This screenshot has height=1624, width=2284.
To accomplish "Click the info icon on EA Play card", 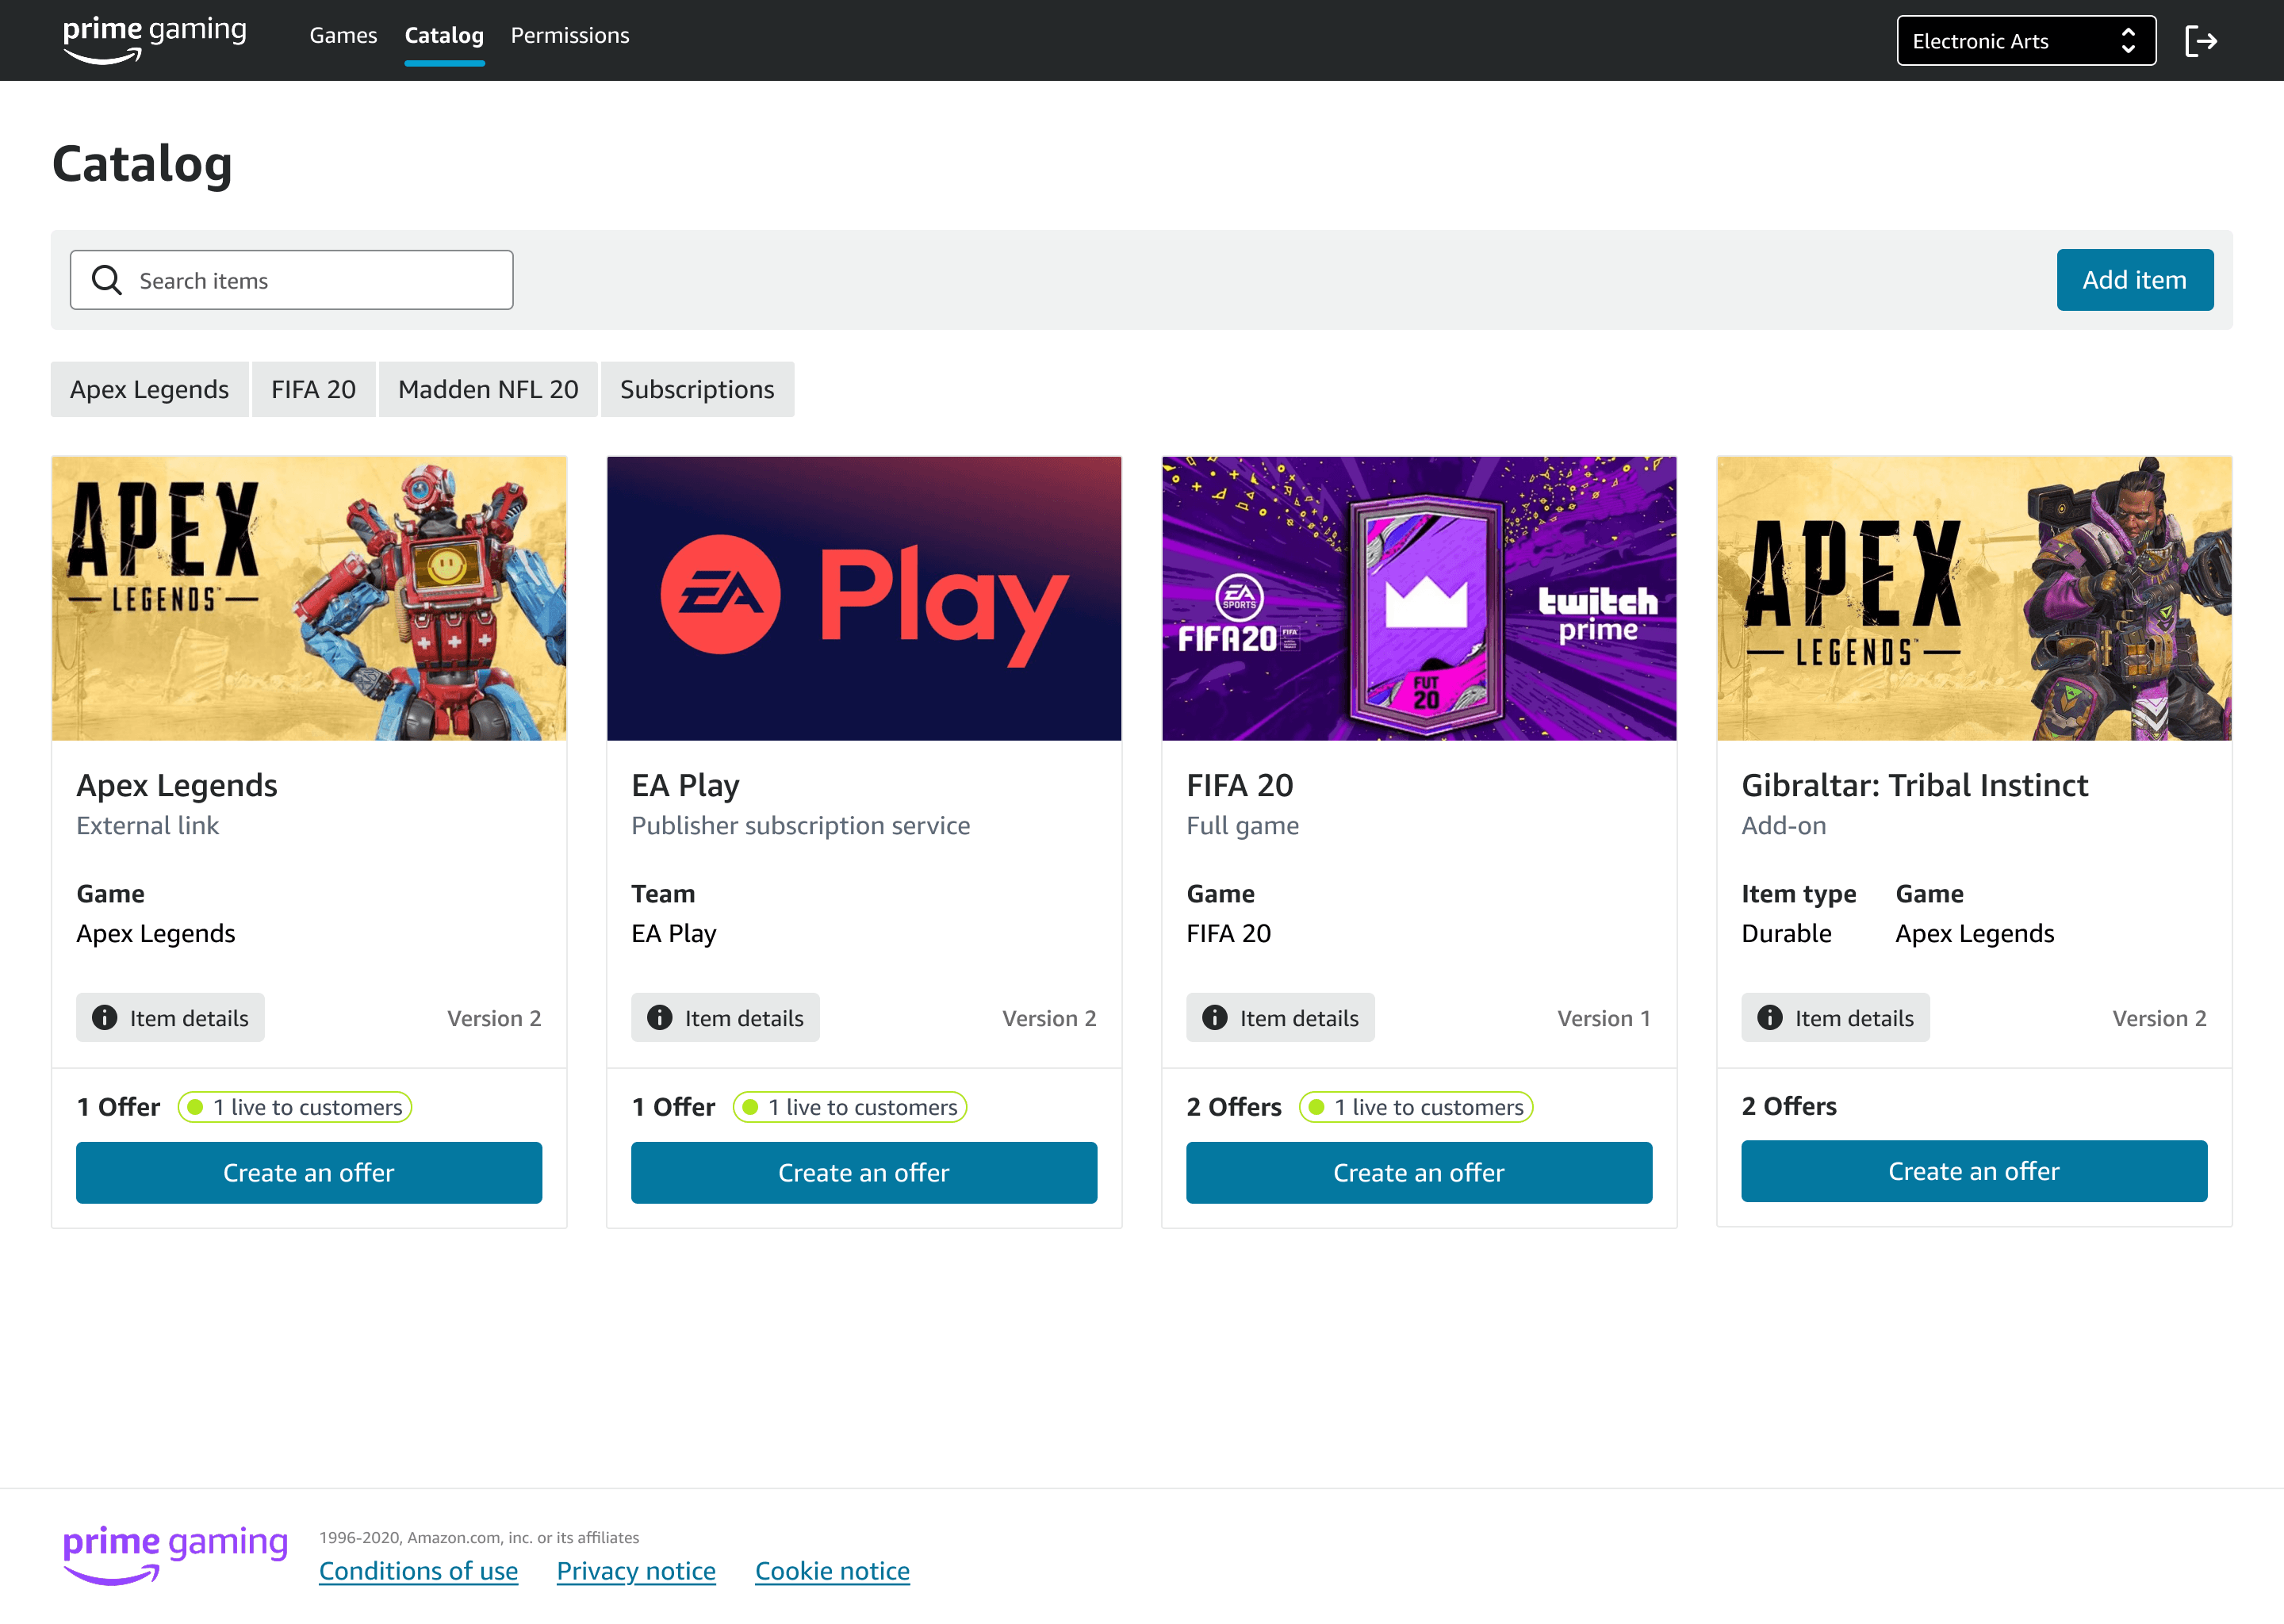I will [659, 1017].
